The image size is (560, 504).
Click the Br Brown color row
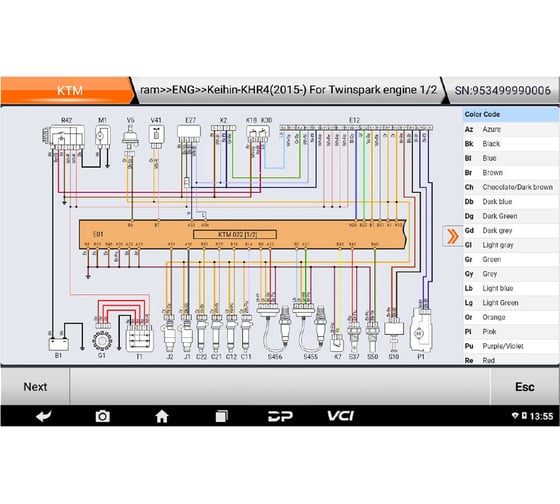tap(511, 173)
